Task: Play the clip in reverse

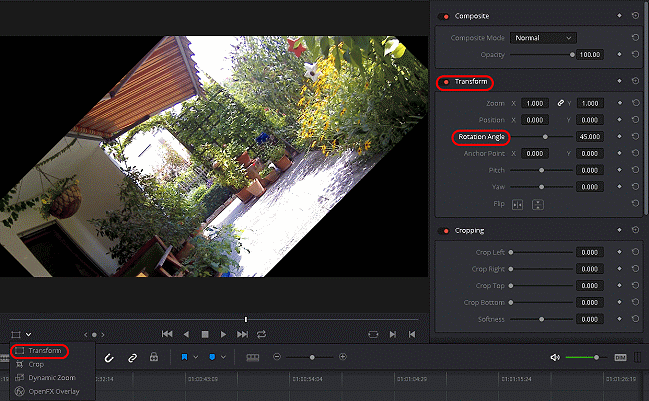Action: (x=186, y=334)
